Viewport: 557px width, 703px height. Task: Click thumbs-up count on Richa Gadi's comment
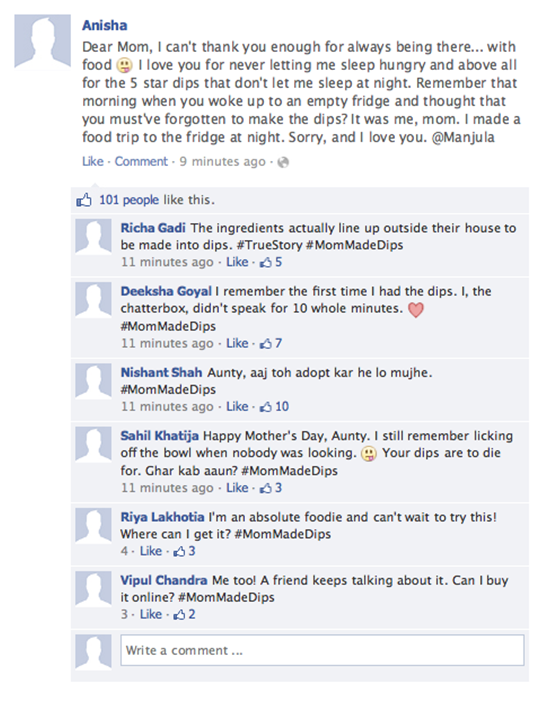(x=271, y=262)
